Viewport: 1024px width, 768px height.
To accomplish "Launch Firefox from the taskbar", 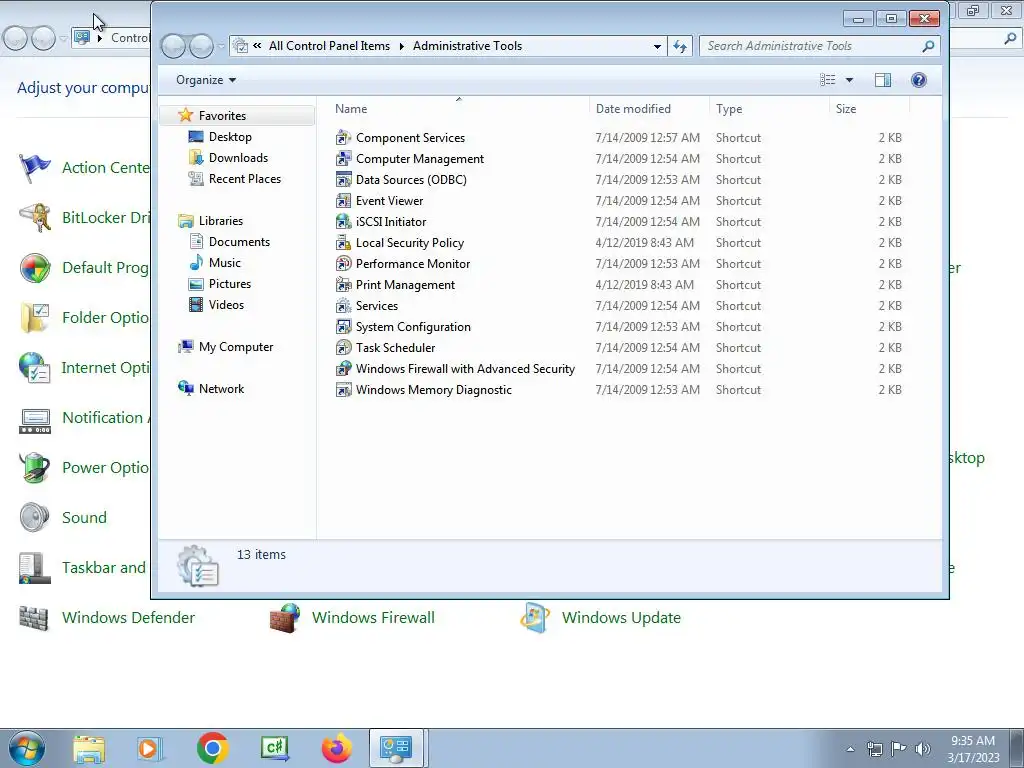I will pos(337,748).
